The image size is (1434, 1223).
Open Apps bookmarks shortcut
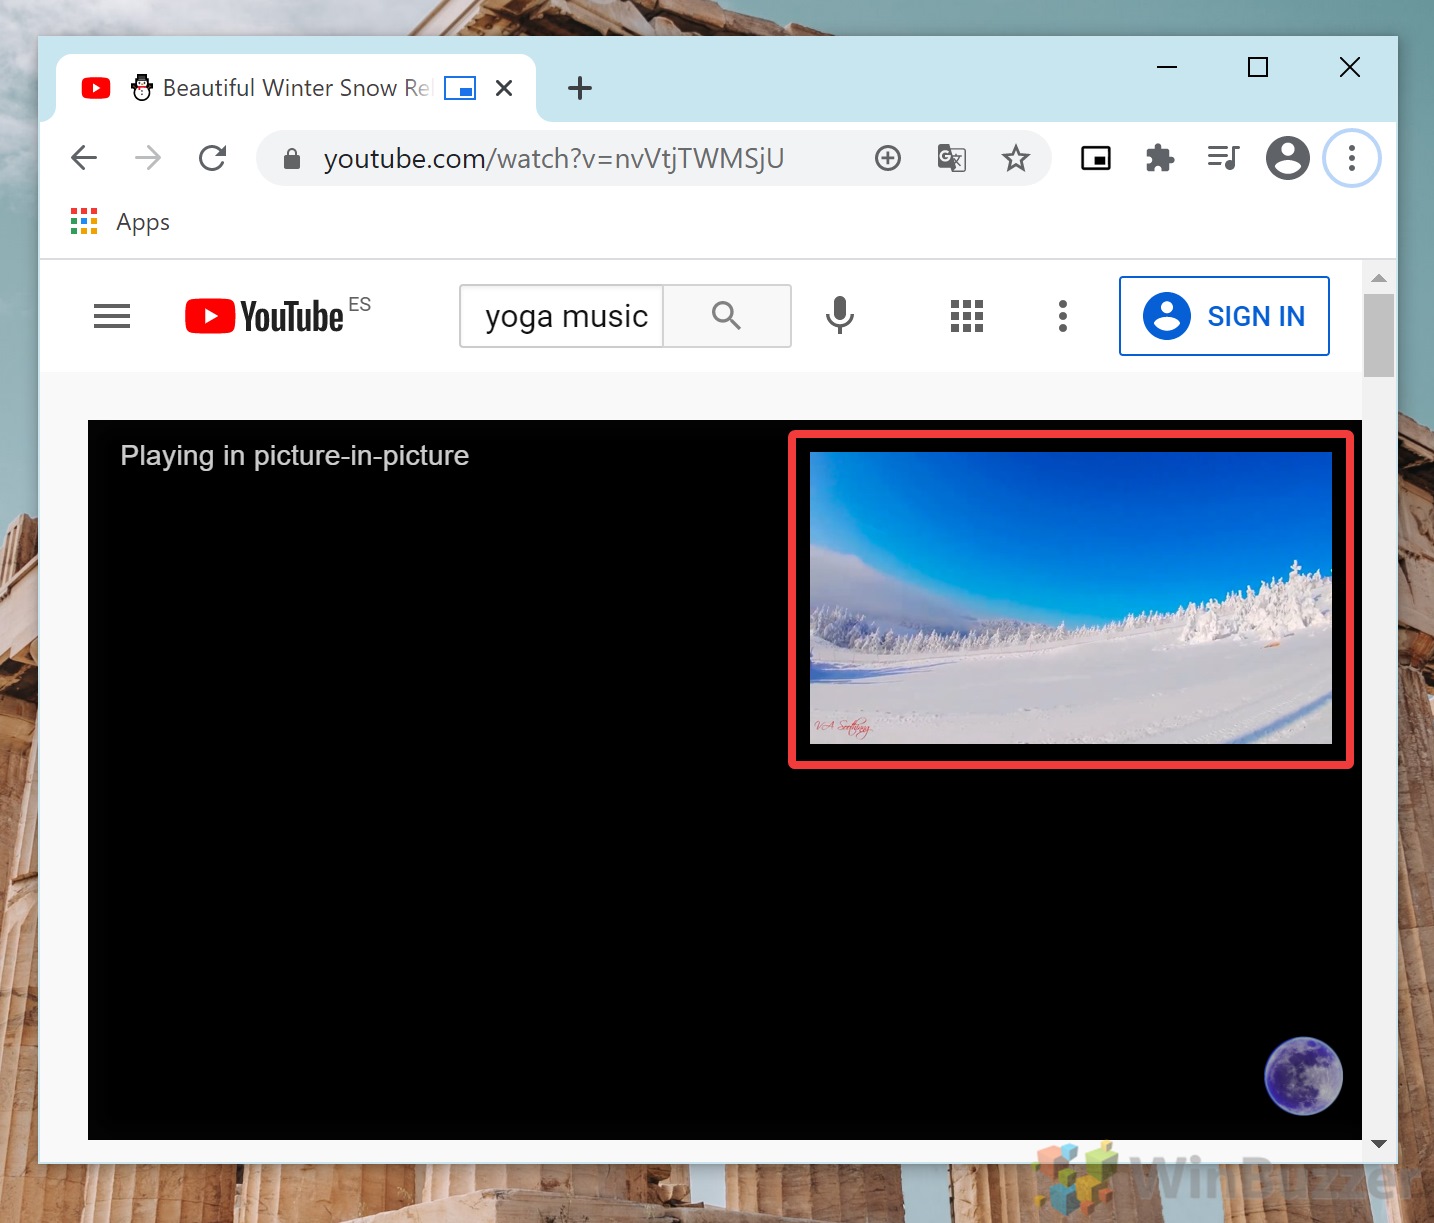[x=120, y=222]
